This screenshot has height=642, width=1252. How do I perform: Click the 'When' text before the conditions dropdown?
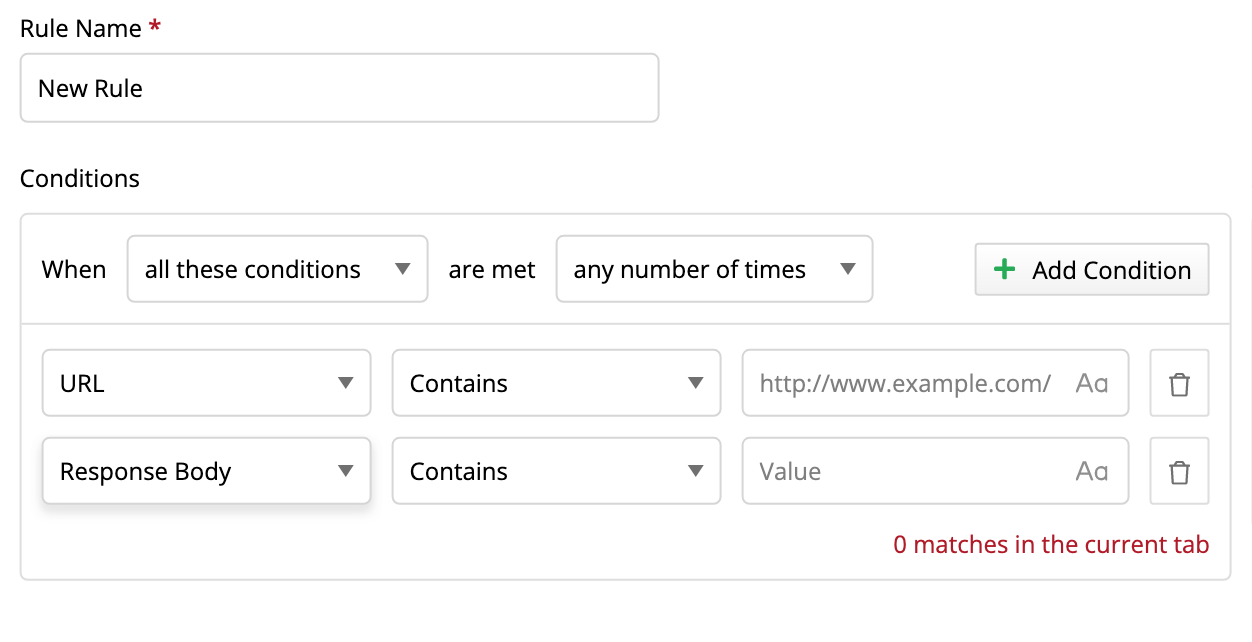click(x=74, y=270)
